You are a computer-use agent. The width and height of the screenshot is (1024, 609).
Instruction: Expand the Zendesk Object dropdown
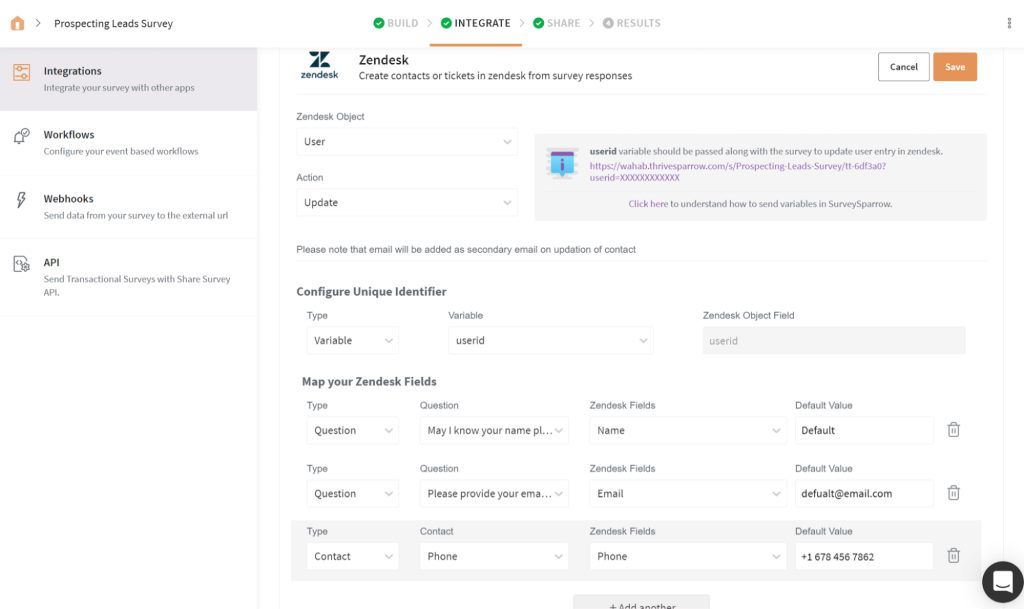[x=407, y=142]
